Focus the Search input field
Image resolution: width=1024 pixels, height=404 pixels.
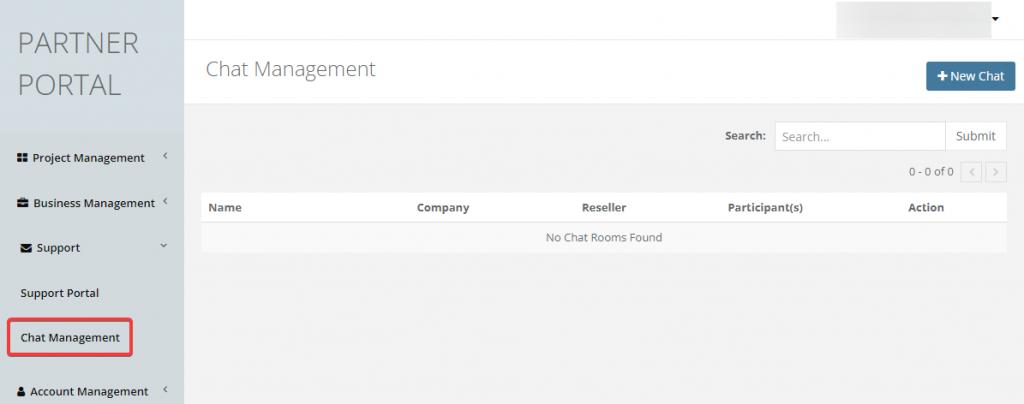point(859,136)
